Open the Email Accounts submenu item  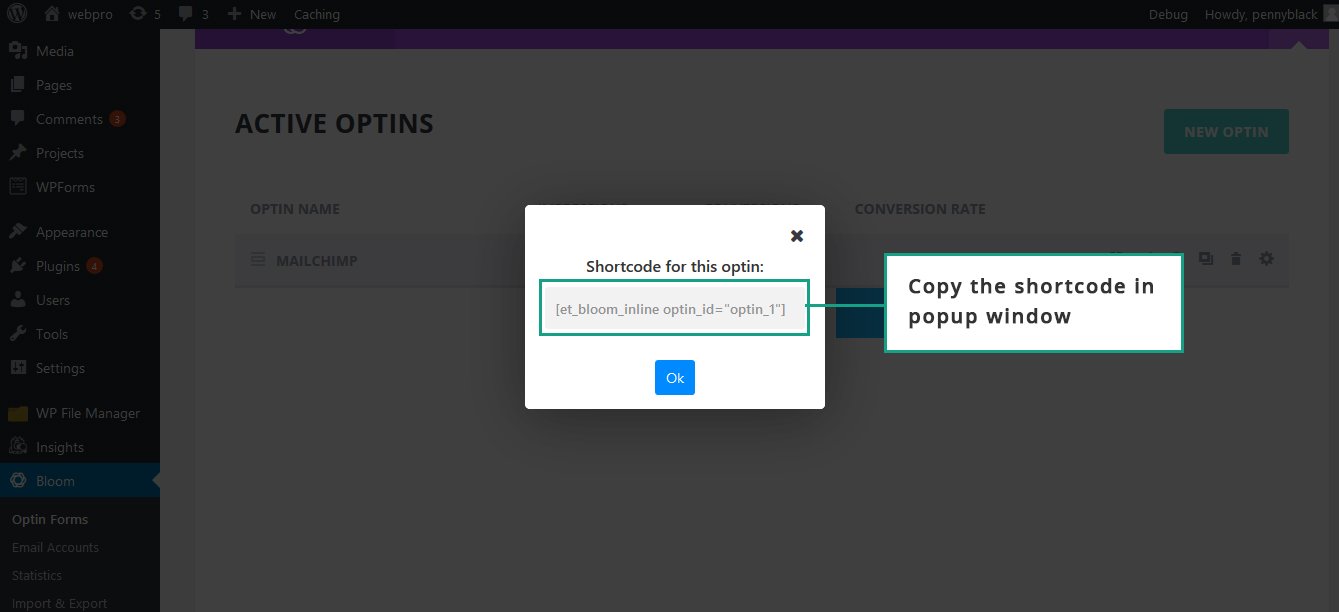[x=55, y=547]
